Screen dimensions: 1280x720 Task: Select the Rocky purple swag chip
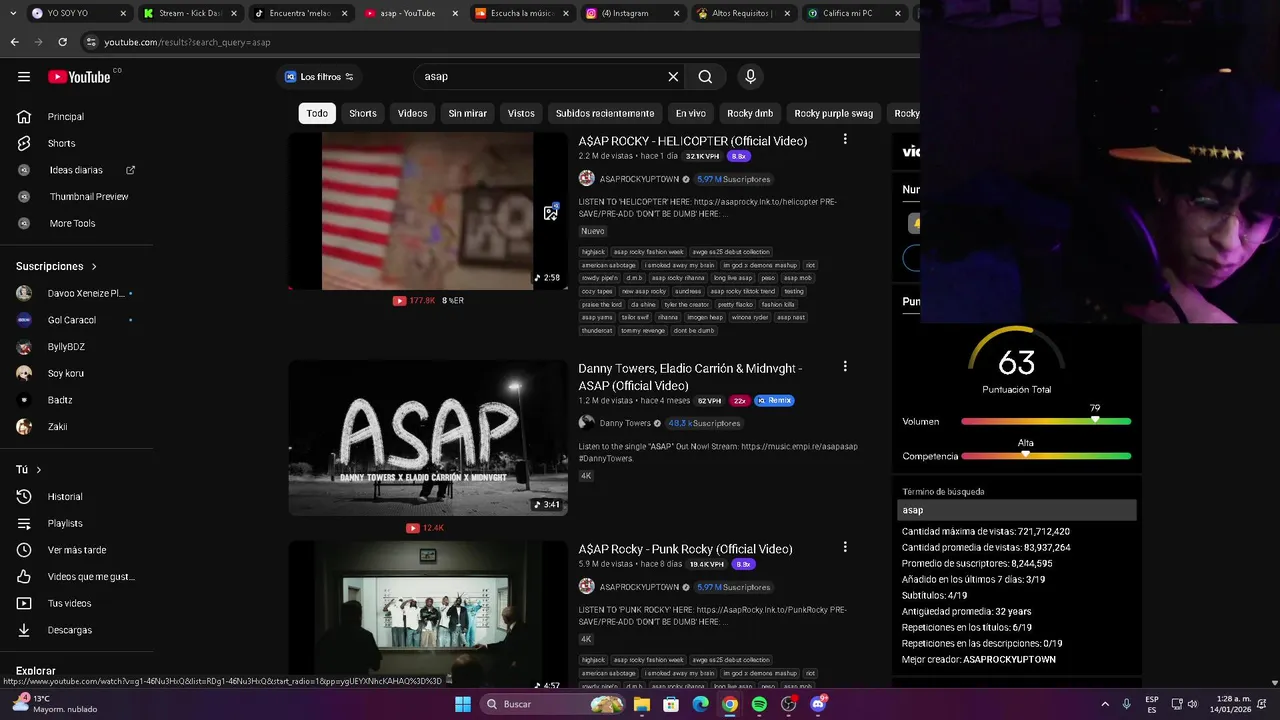pyautogui.click(x=833, y=113)
